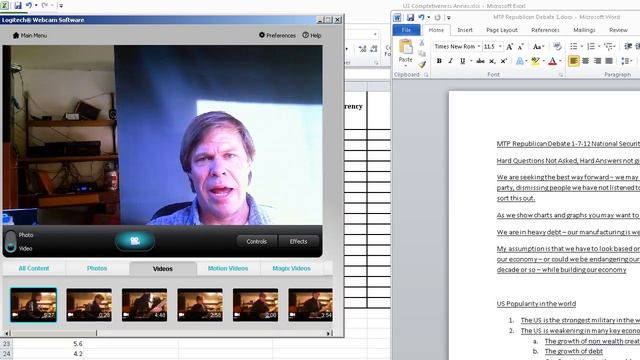Click Text Effects glowing A icon
640x360 pixels.
click(520, 61)
